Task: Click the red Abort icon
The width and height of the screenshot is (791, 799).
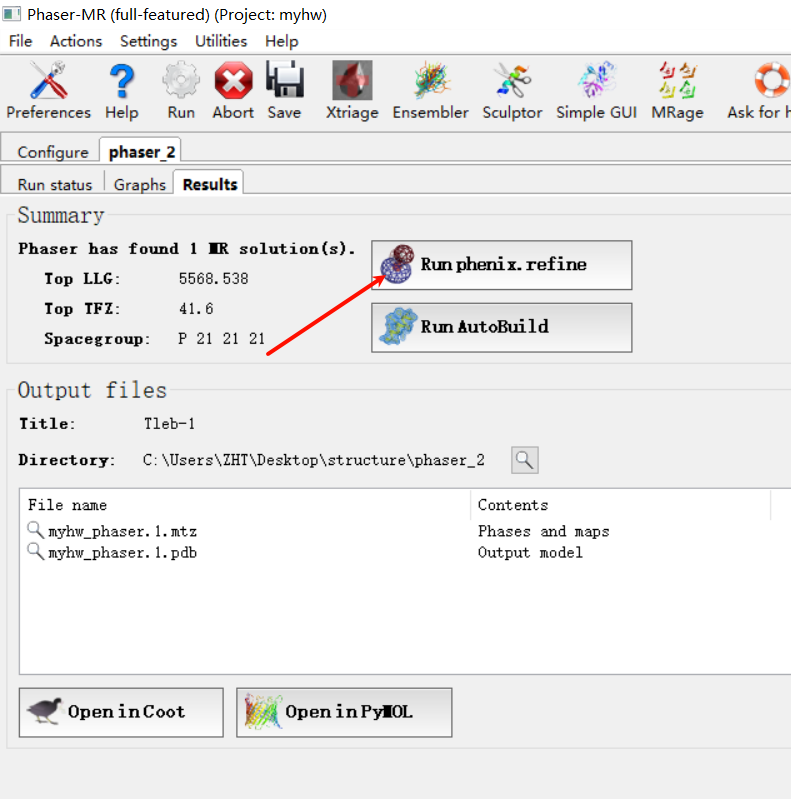Action: [x=233, y=80]
